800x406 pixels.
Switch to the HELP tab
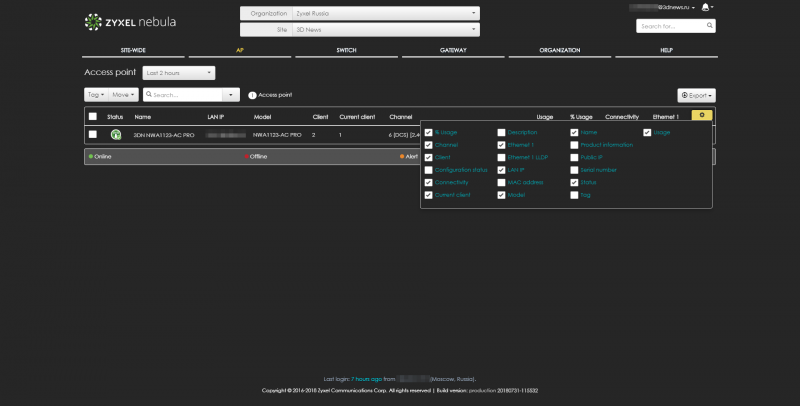point(666,50)
